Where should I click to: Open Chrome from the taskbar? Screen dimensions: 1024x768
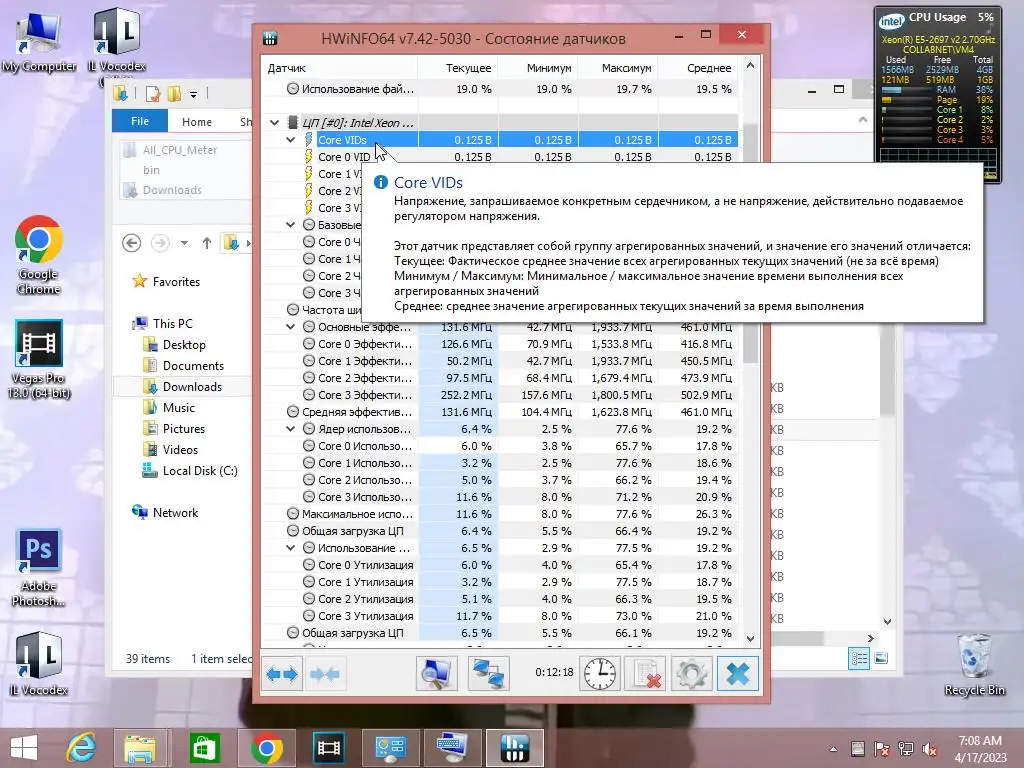coord(266,748)
